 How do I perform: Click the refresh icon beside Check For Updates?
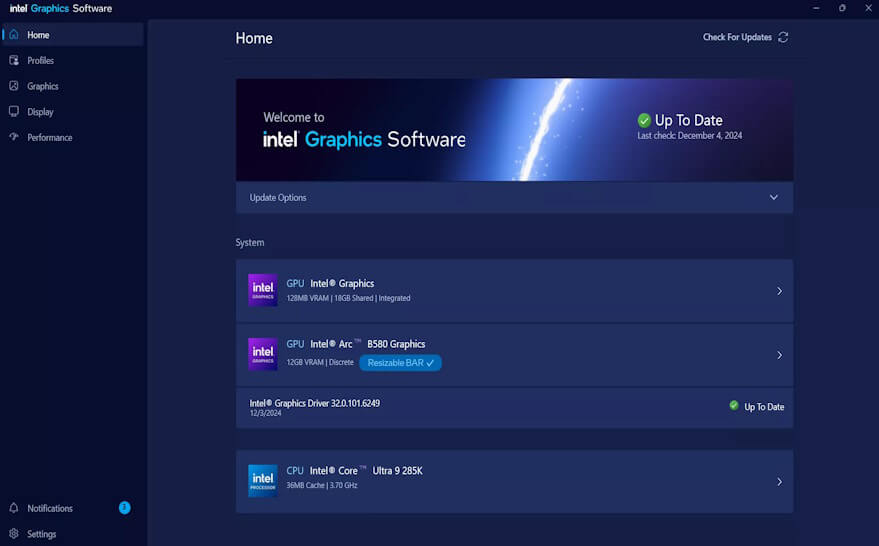pos(783,37)
